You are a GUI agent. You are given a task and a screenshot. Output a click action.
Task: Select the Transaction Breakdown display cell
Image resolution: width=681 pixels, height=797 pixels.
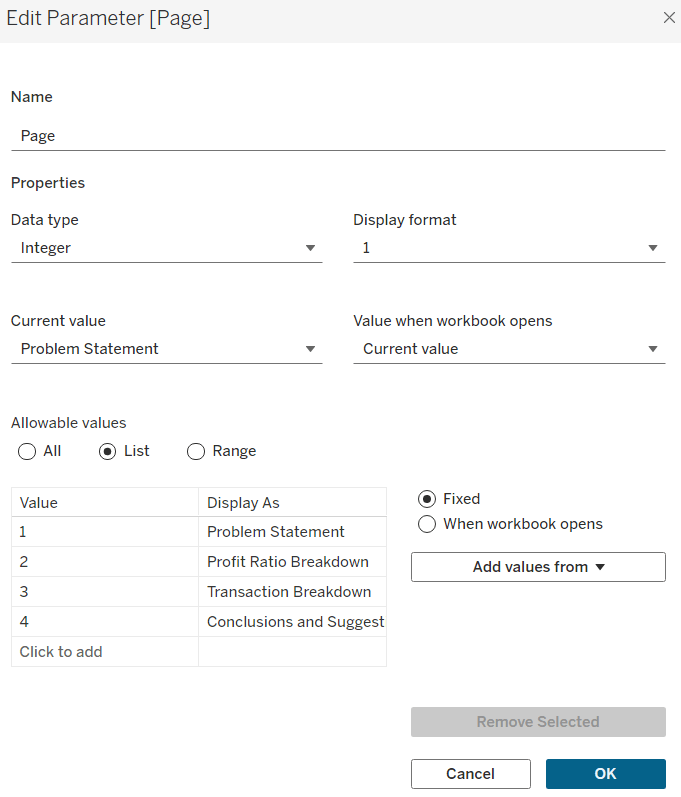click(x=292, y=592)
